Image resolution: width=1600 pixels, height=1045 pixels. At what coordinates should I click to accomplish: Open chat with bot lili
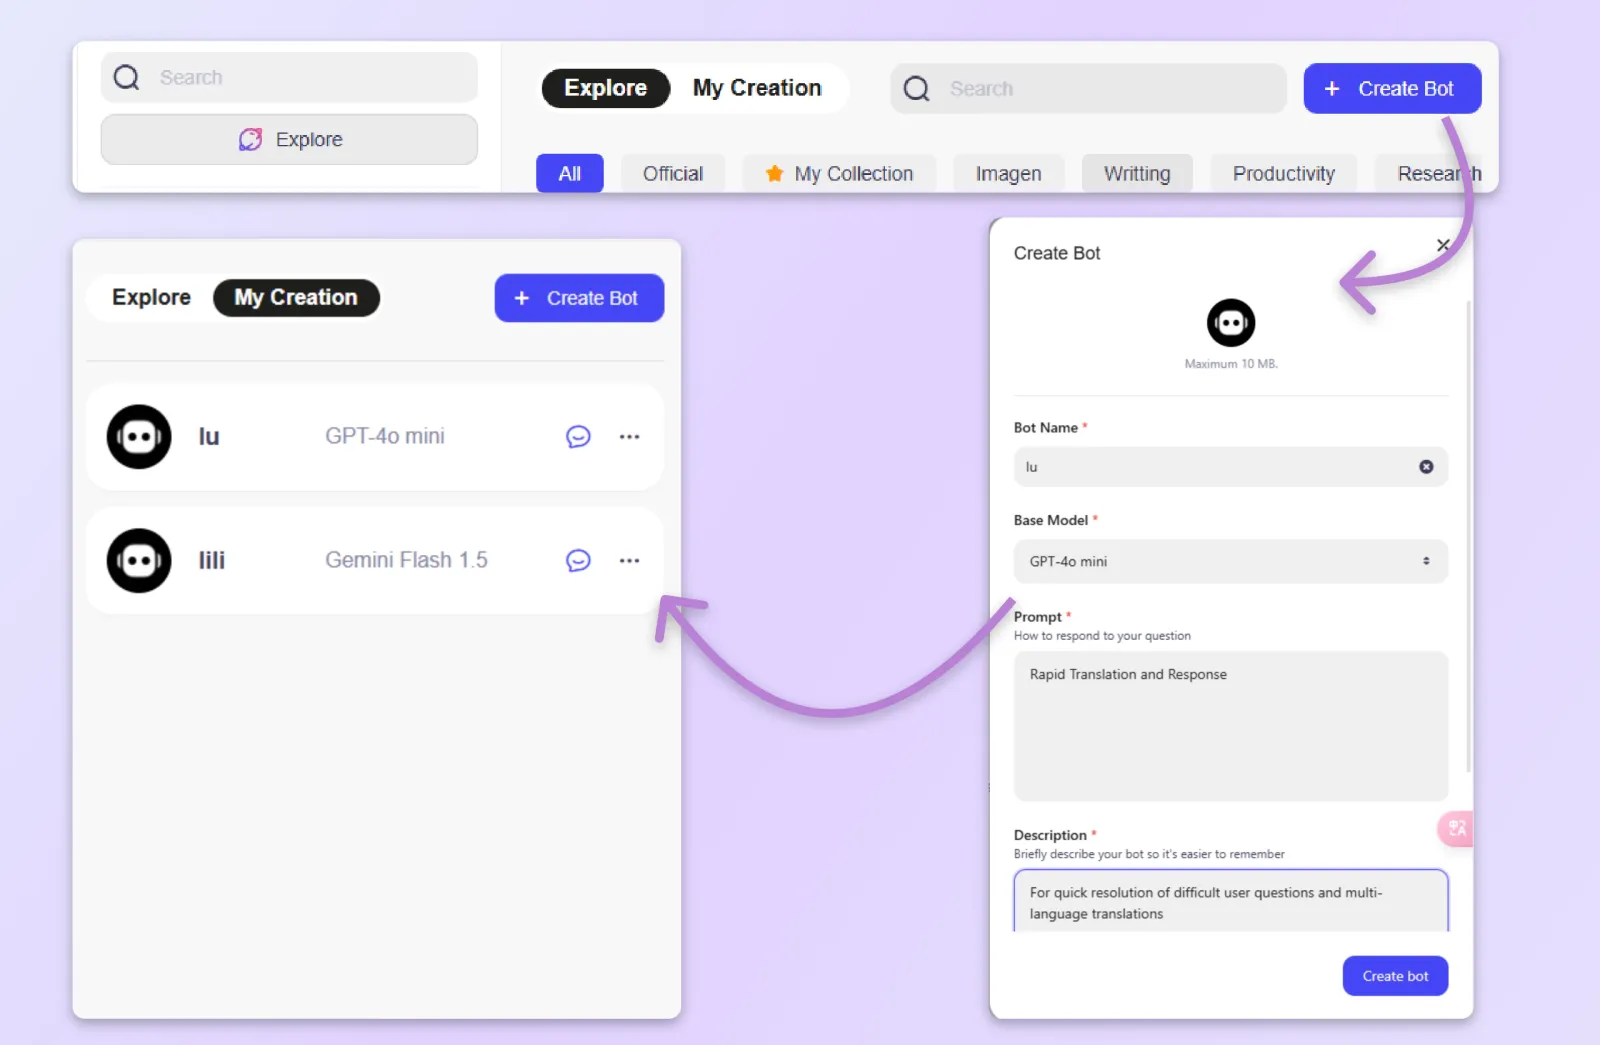click(578, 560)
